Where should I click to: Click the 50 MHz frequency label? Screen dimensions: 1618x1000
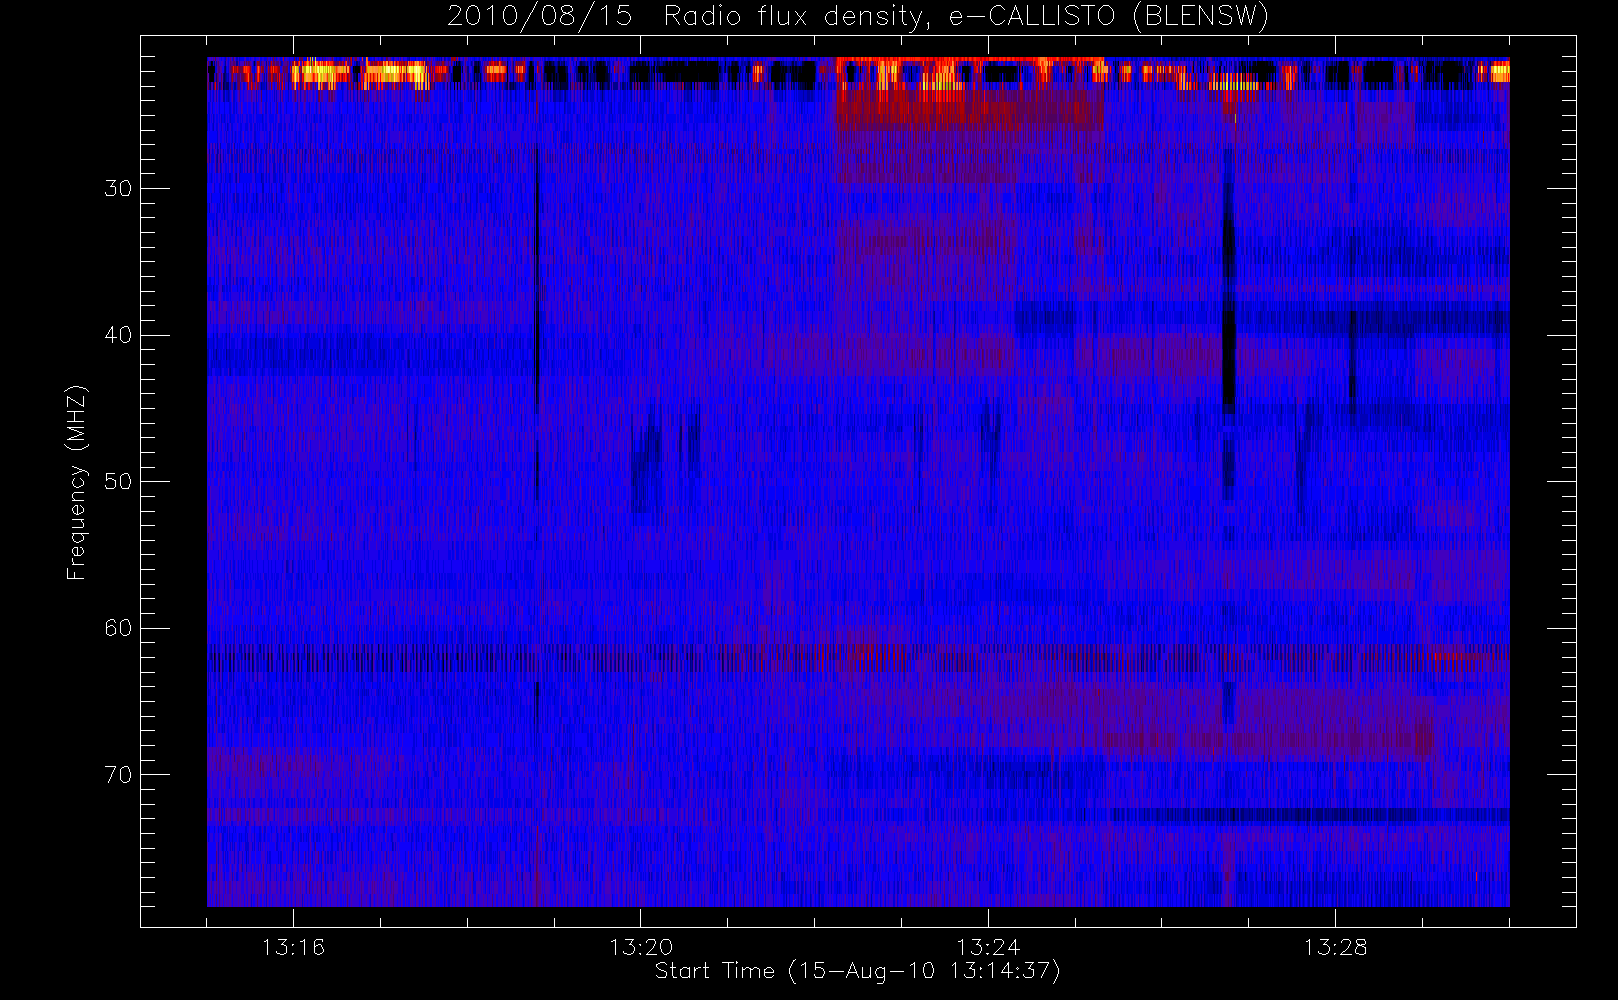[118, 481]
